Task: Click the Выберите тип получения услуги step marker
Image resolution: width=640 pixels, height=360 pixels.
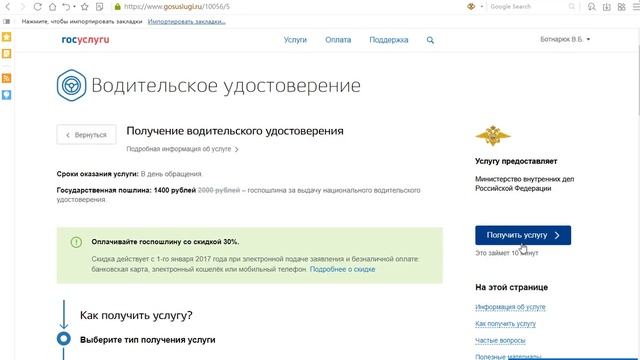Action: (64, 339)
